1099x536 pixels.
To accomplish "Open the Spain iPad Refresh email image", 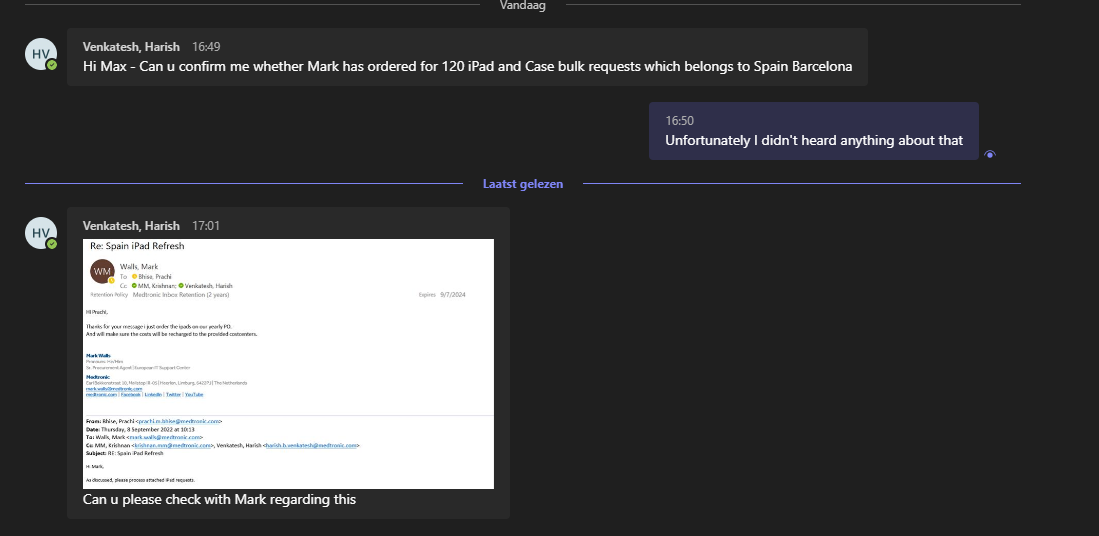I will pyautogui.click(x=288, y=363).
